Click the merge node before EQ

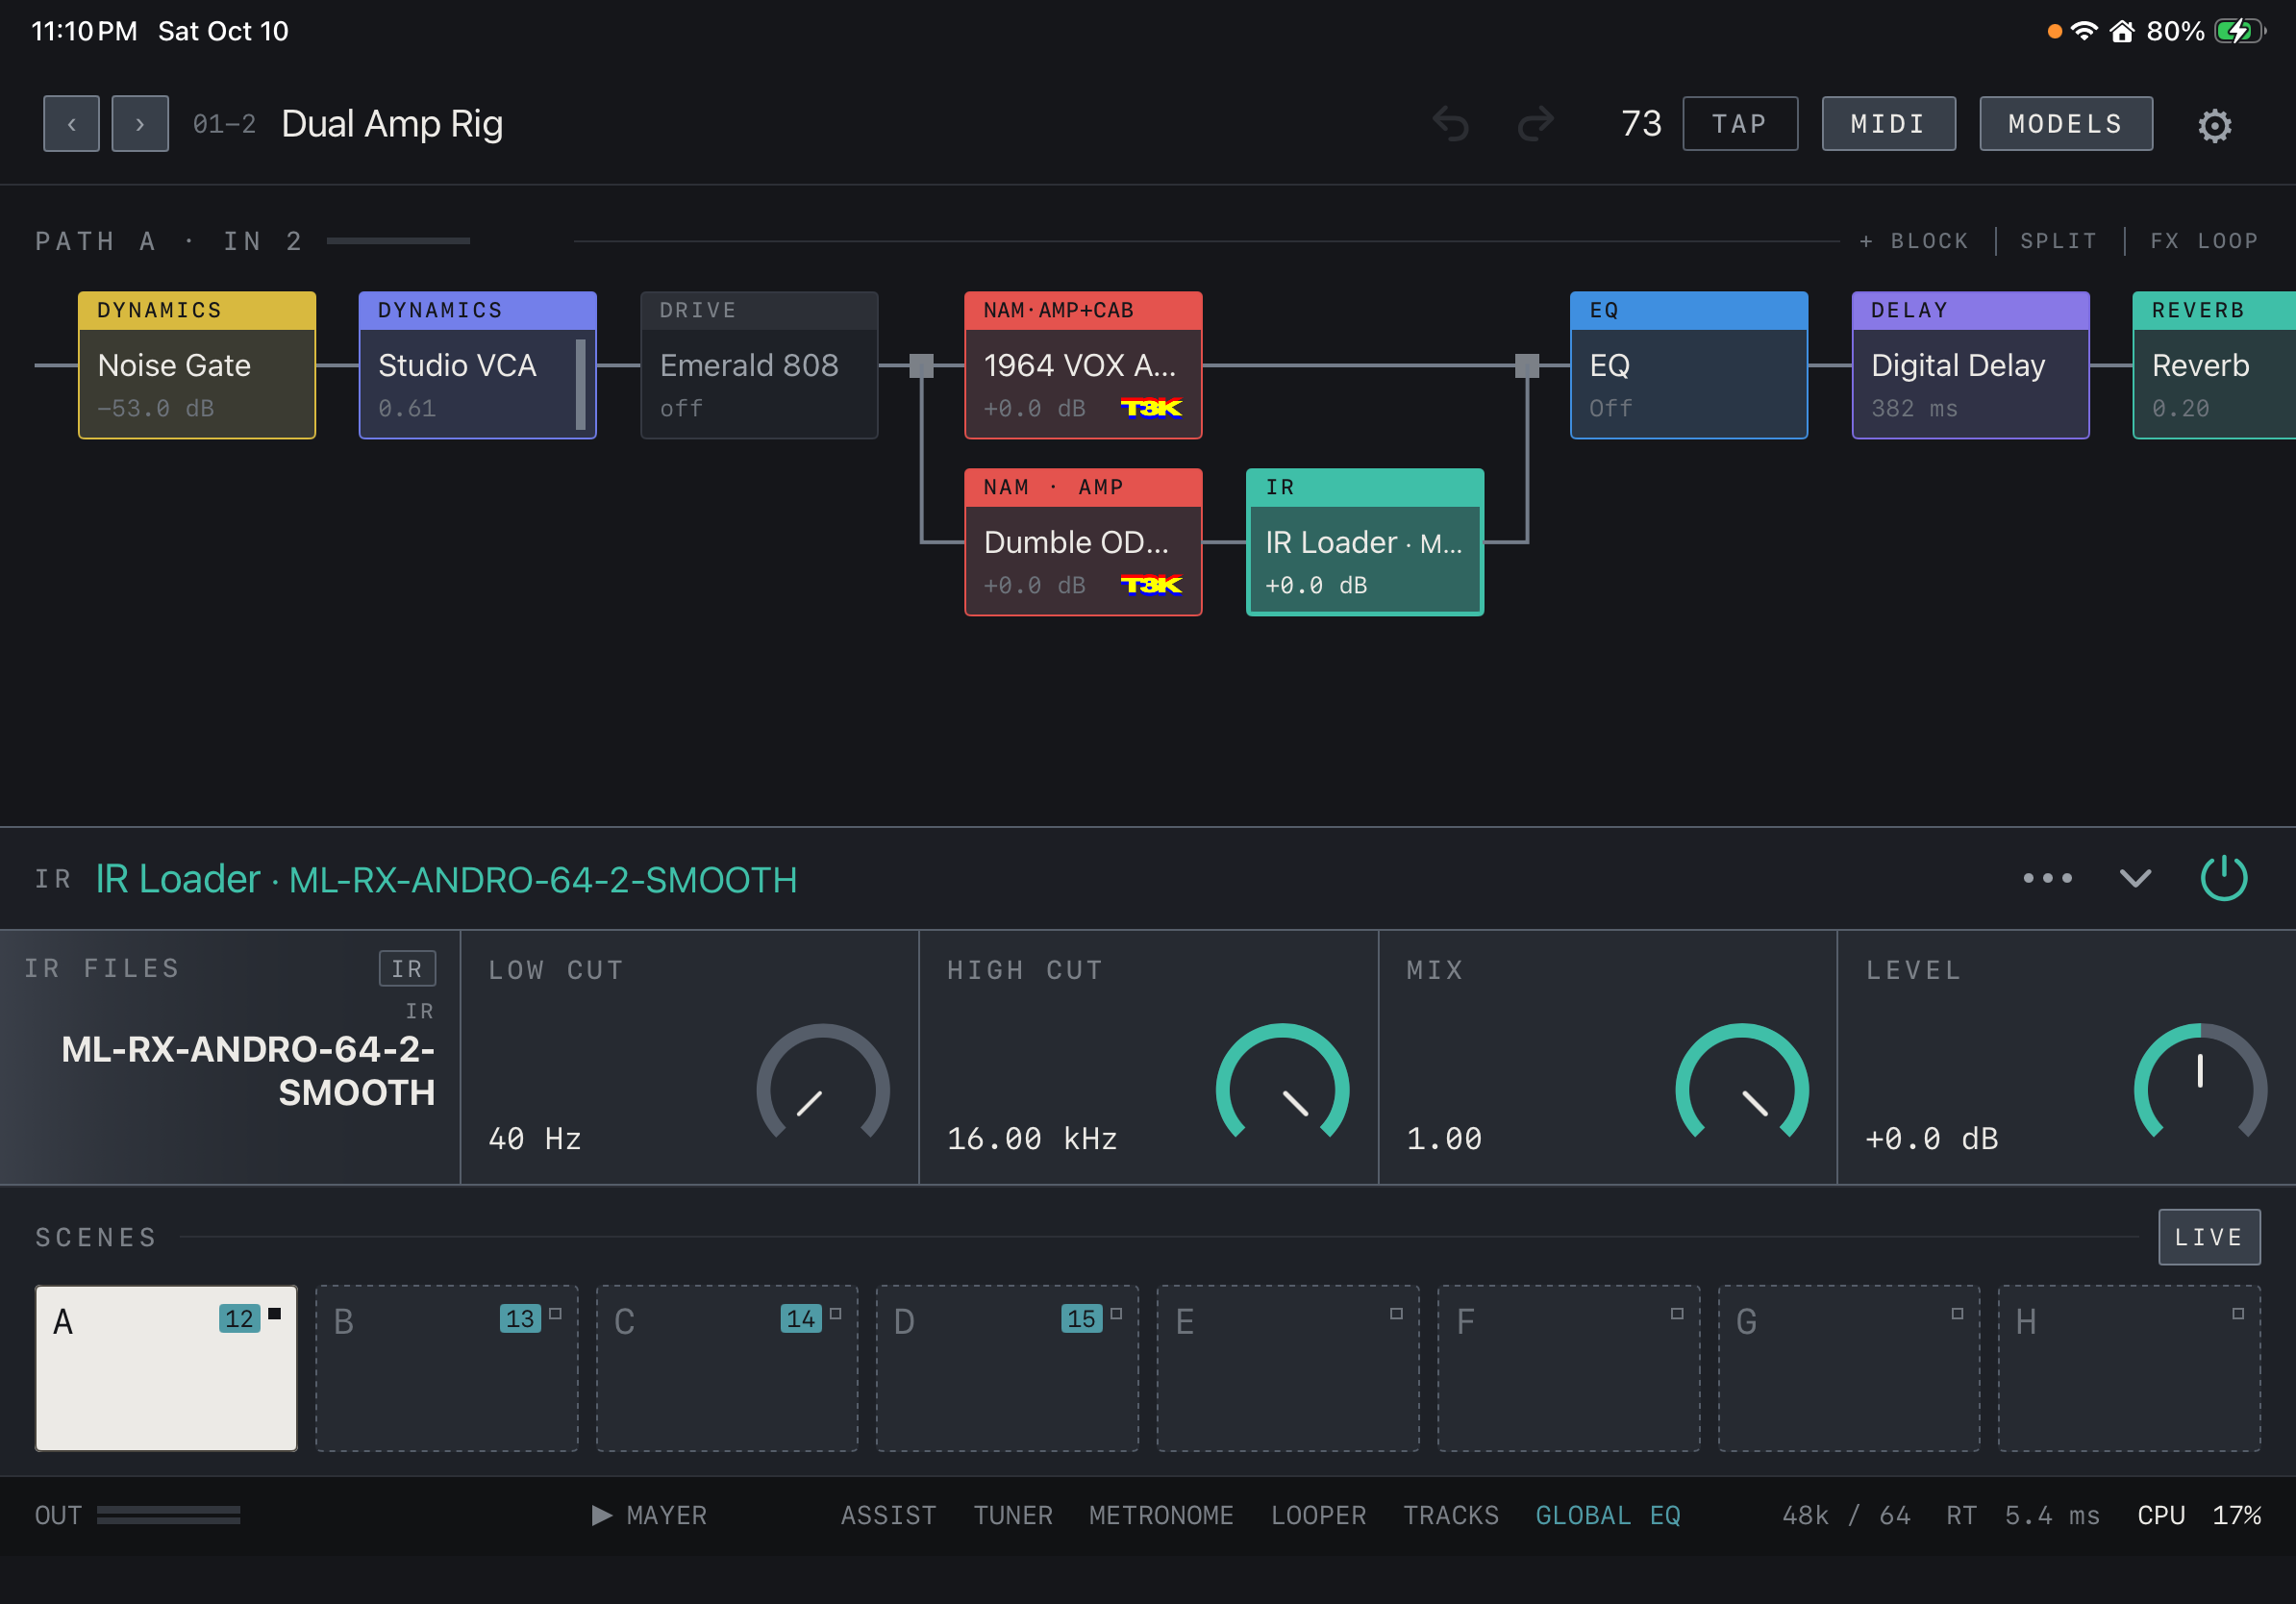click(1527, 366)
